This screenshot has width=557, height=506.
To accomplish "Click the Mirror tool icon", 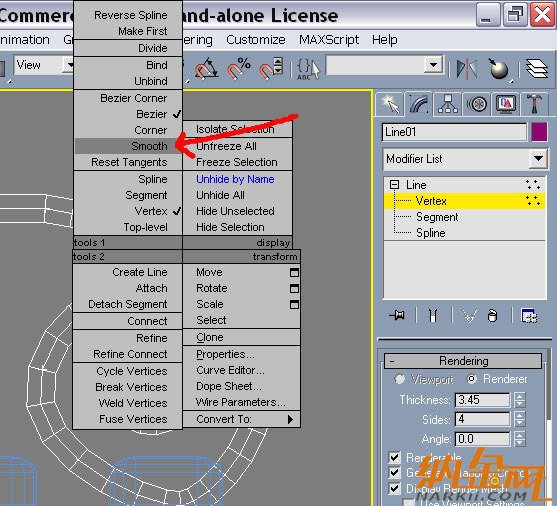I will coord(466,68).
